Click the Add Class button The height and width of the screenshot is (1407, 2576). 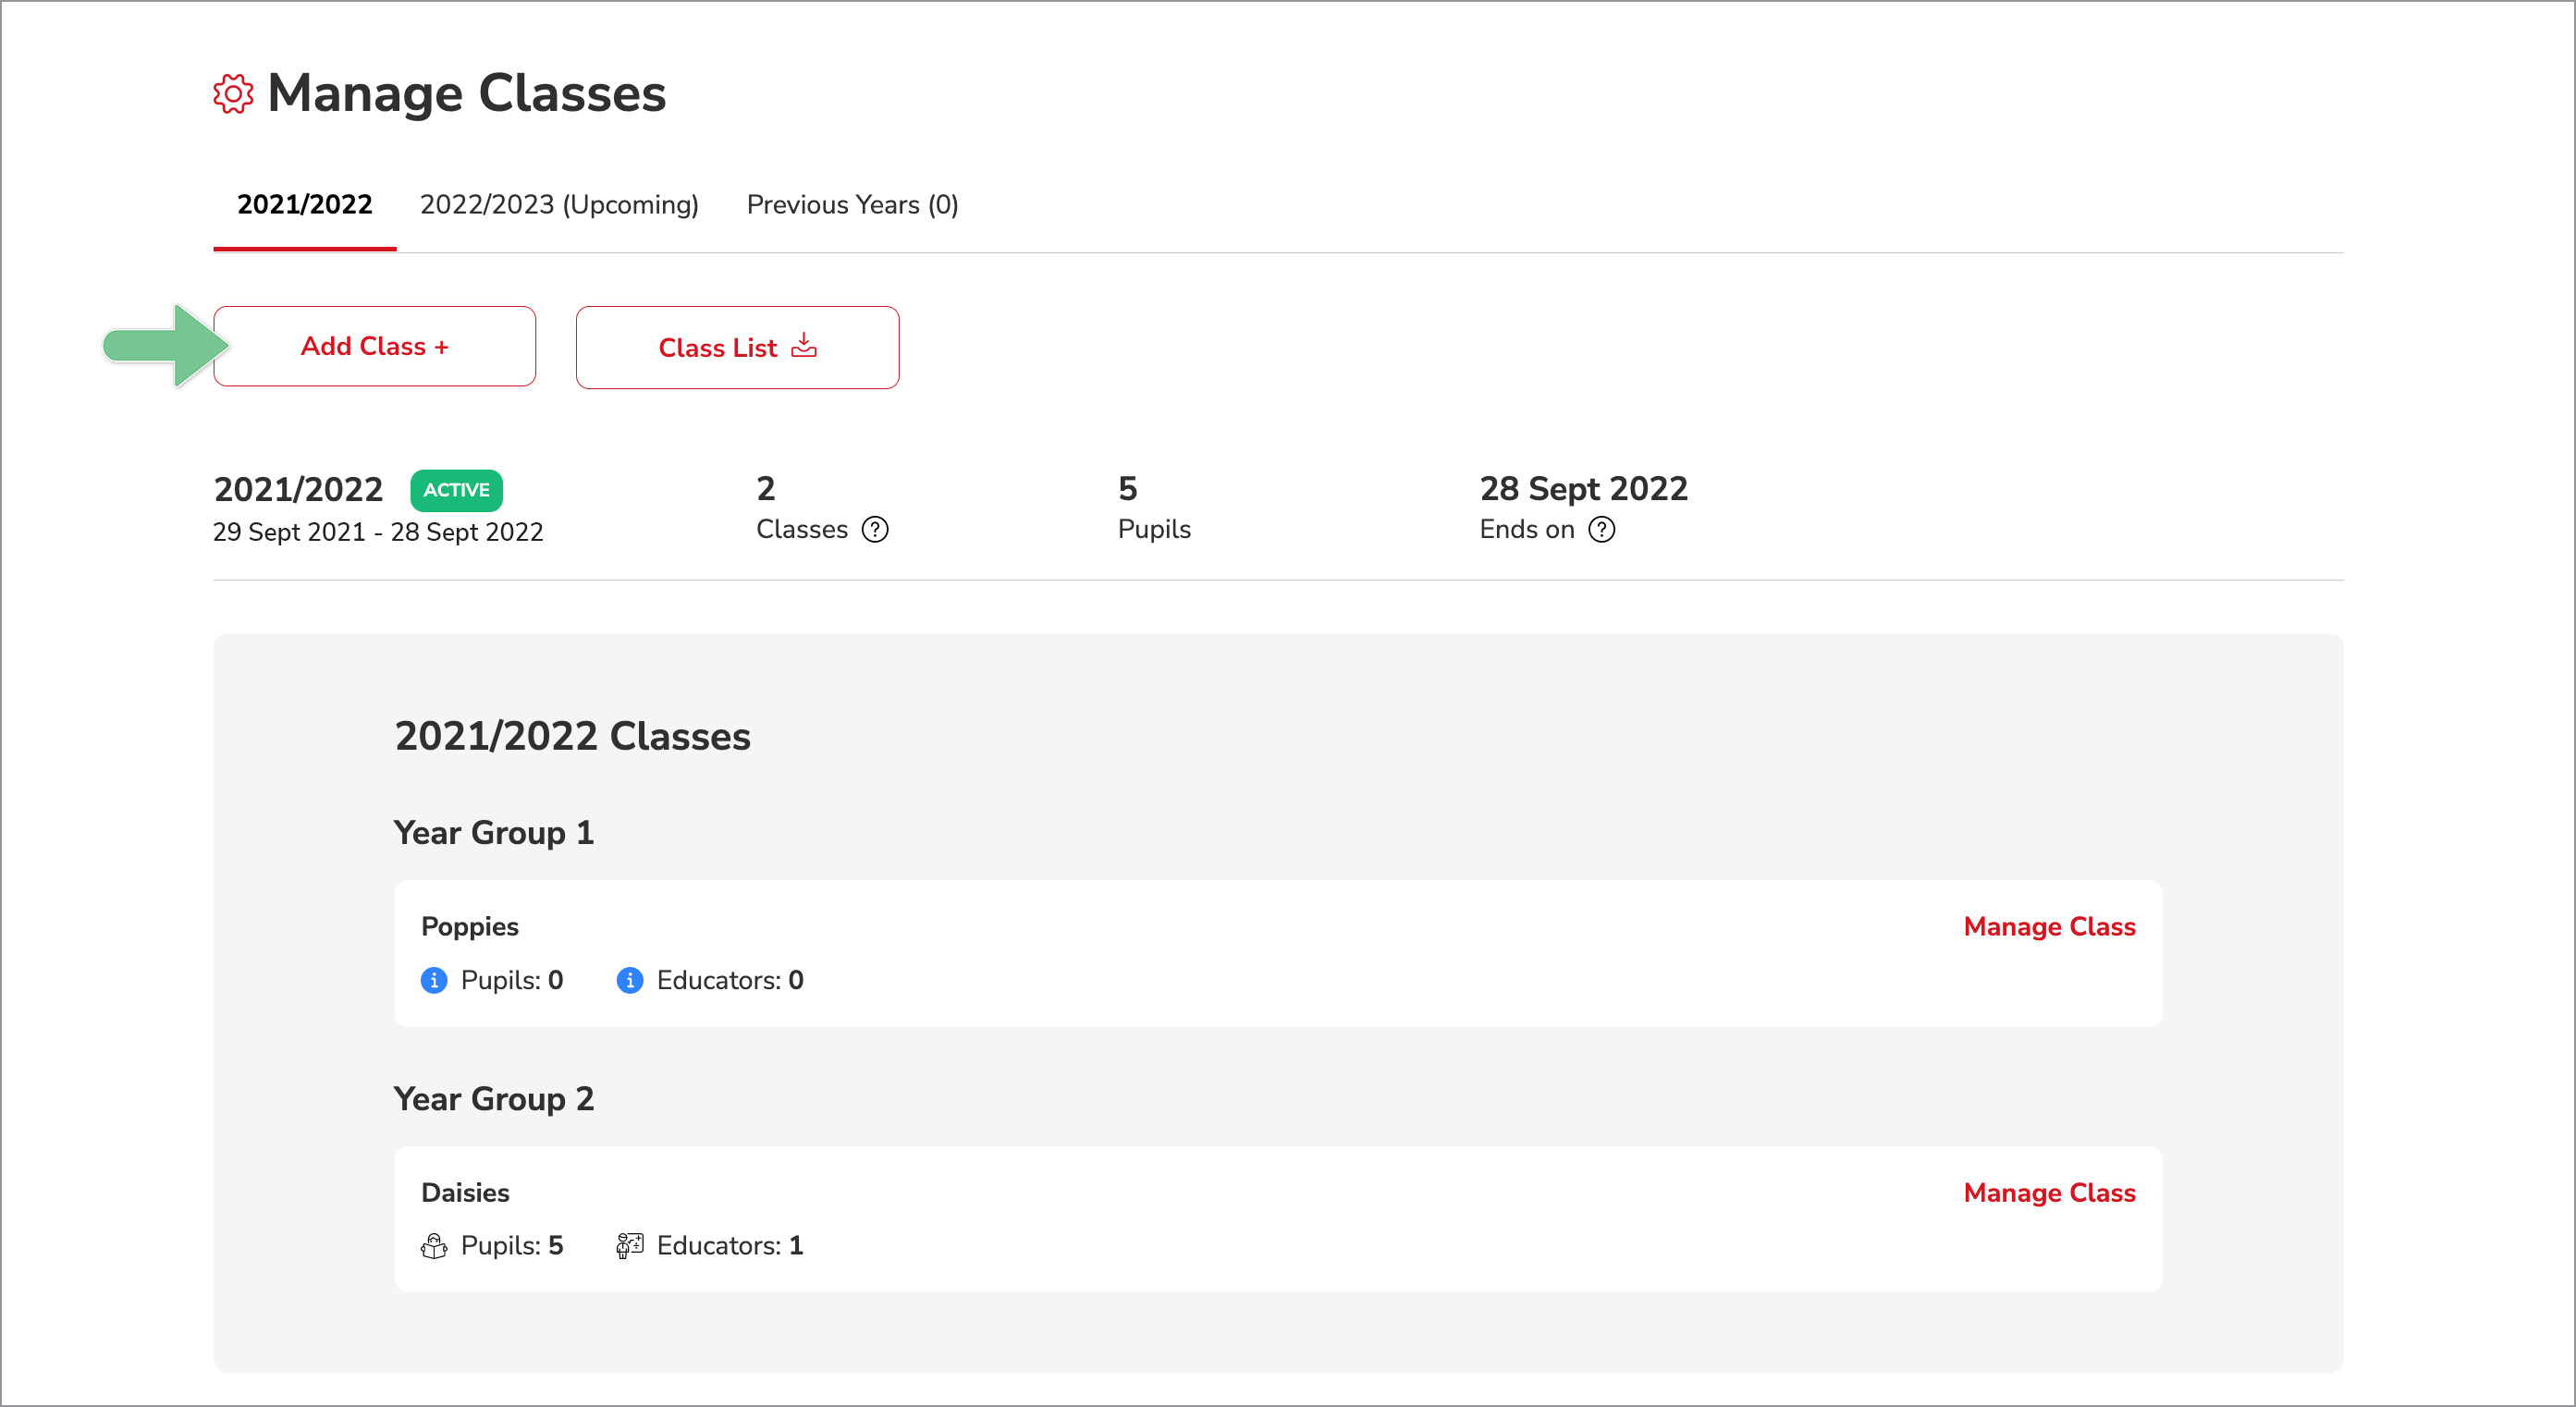[x=375, y=346]
